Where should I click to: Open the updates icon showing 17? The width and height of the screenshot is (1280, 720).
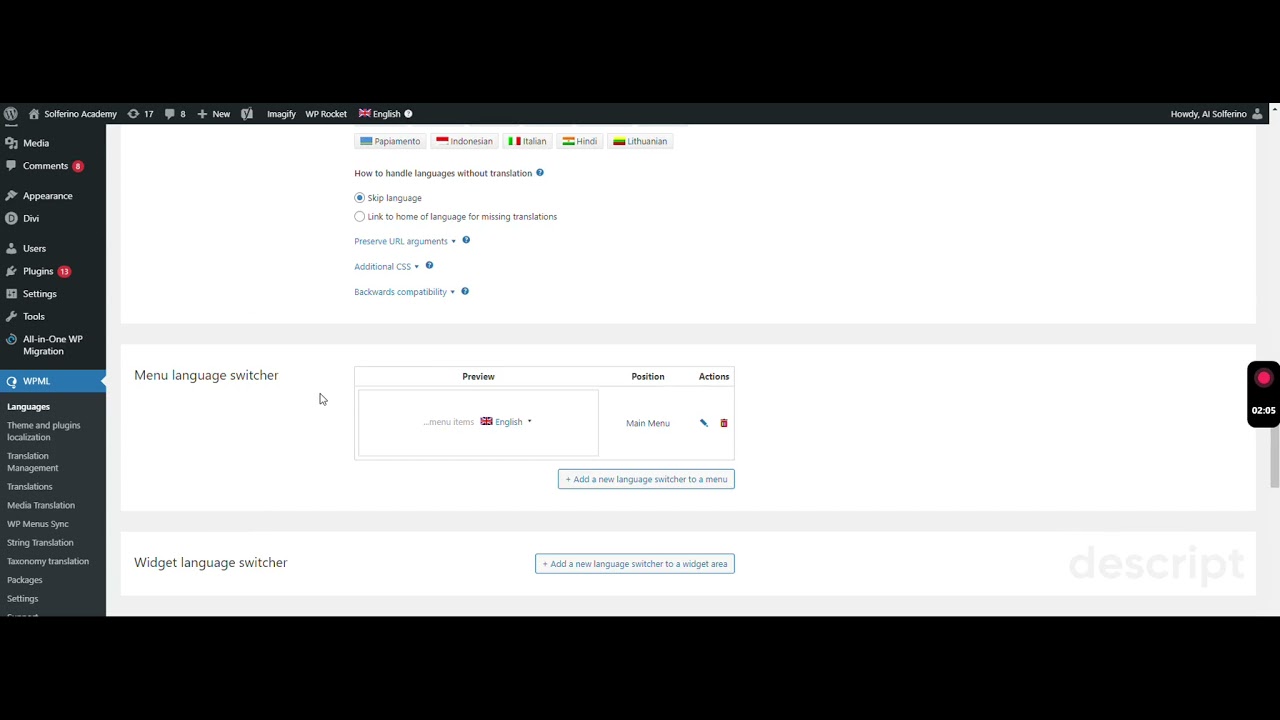click(140, 114)
